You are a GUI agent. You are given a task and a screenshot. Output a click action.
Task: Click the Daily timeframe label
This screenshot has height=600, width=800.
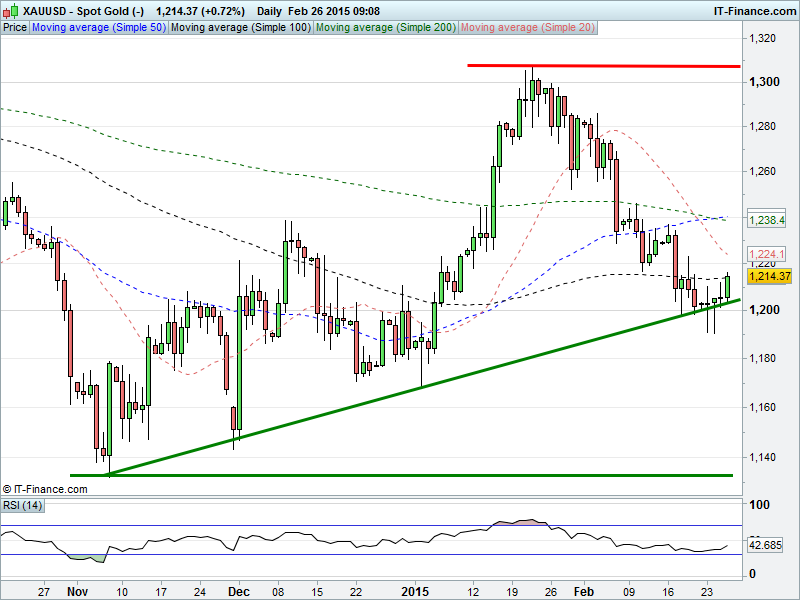(x=270, y=11)
